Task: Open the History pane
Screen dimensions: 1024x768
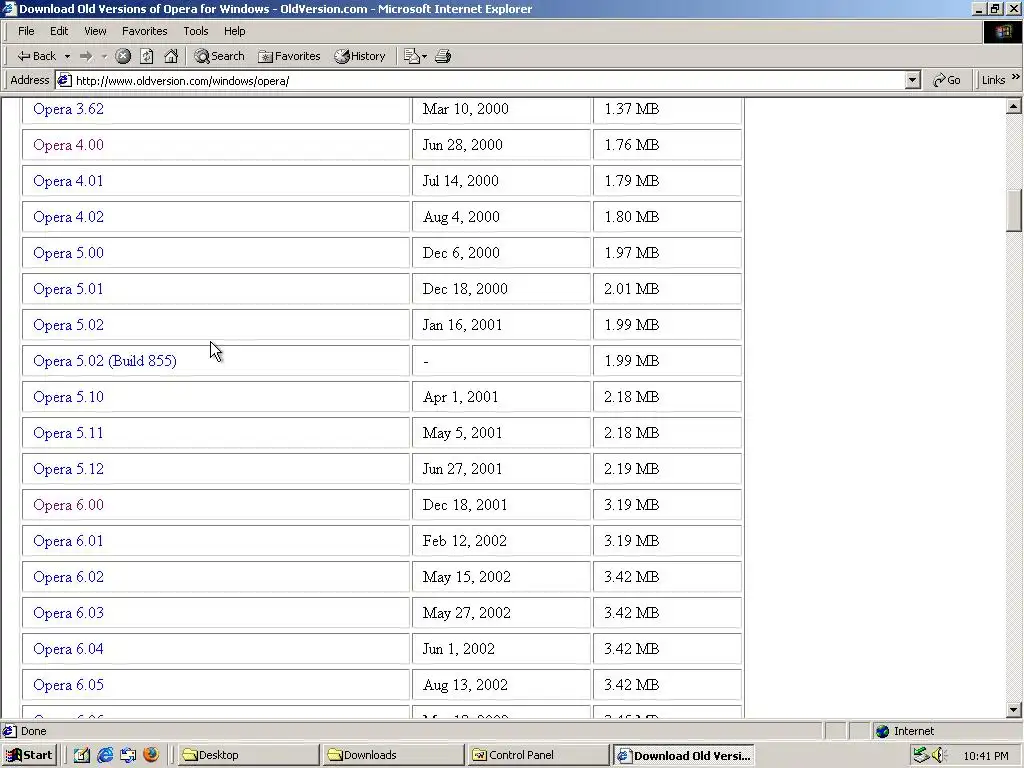Action: [360, 56]
